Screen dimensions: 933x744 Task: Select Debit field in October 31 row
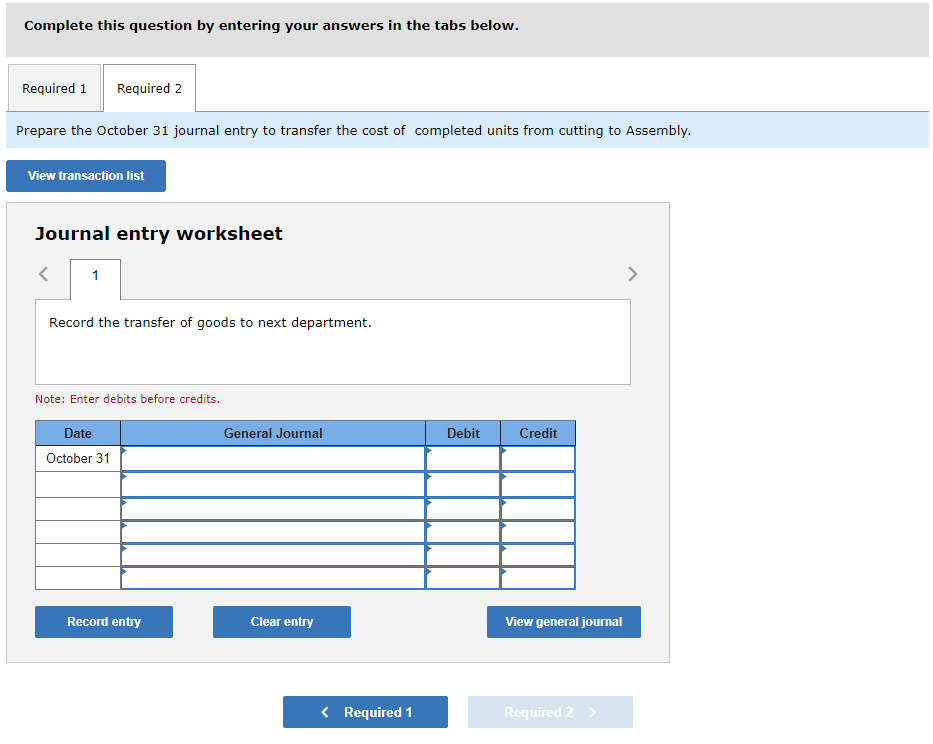pos(463,458)
